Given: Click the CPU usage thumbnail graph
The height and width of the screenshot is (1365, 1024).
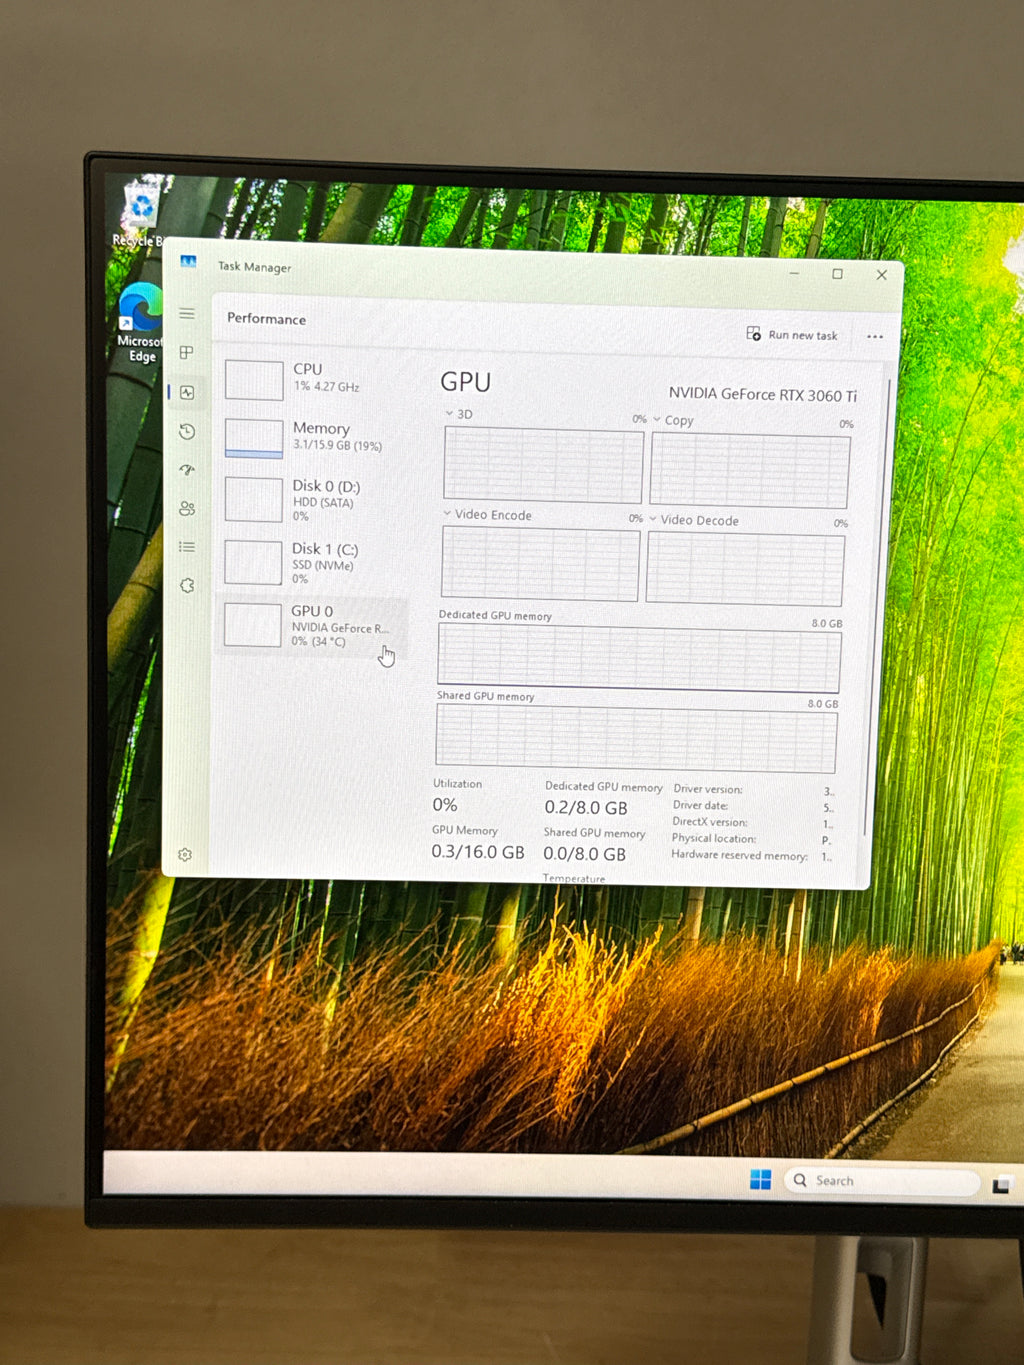Looking at the screenshot, I should coord(254,380).
